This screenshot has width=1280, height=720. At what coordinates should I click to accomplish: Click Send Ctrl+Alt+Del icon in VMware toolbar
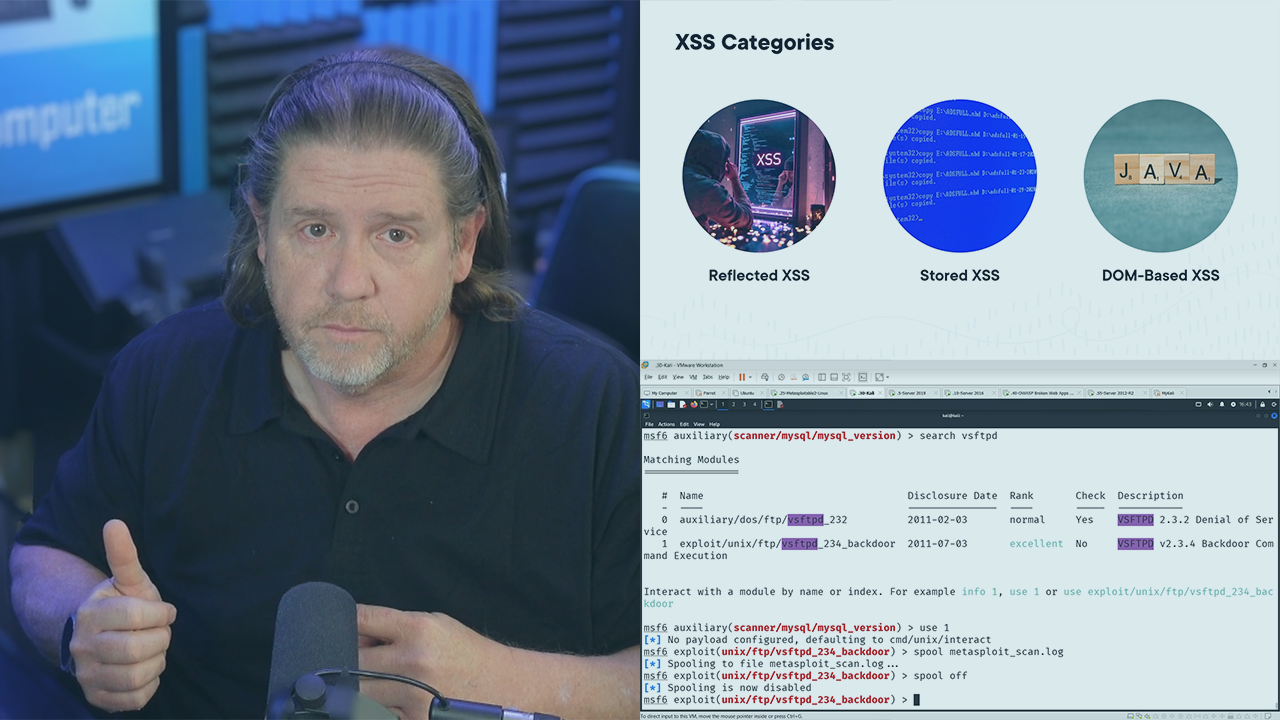coord(765,377)
